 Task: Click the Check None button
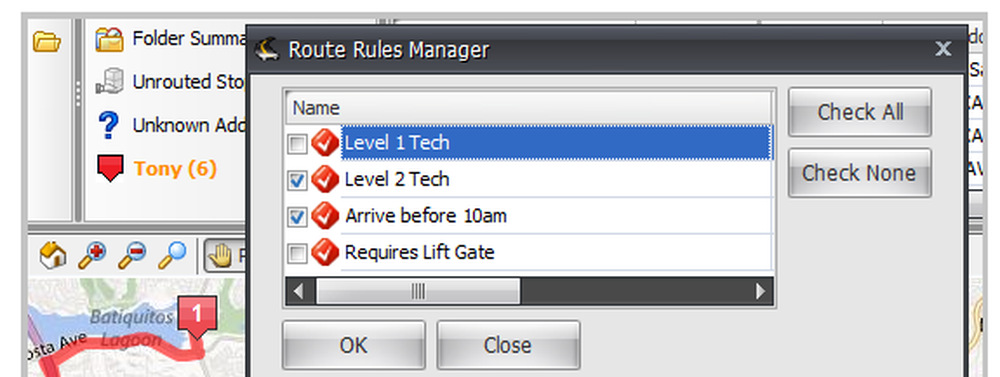click(860, 173)
